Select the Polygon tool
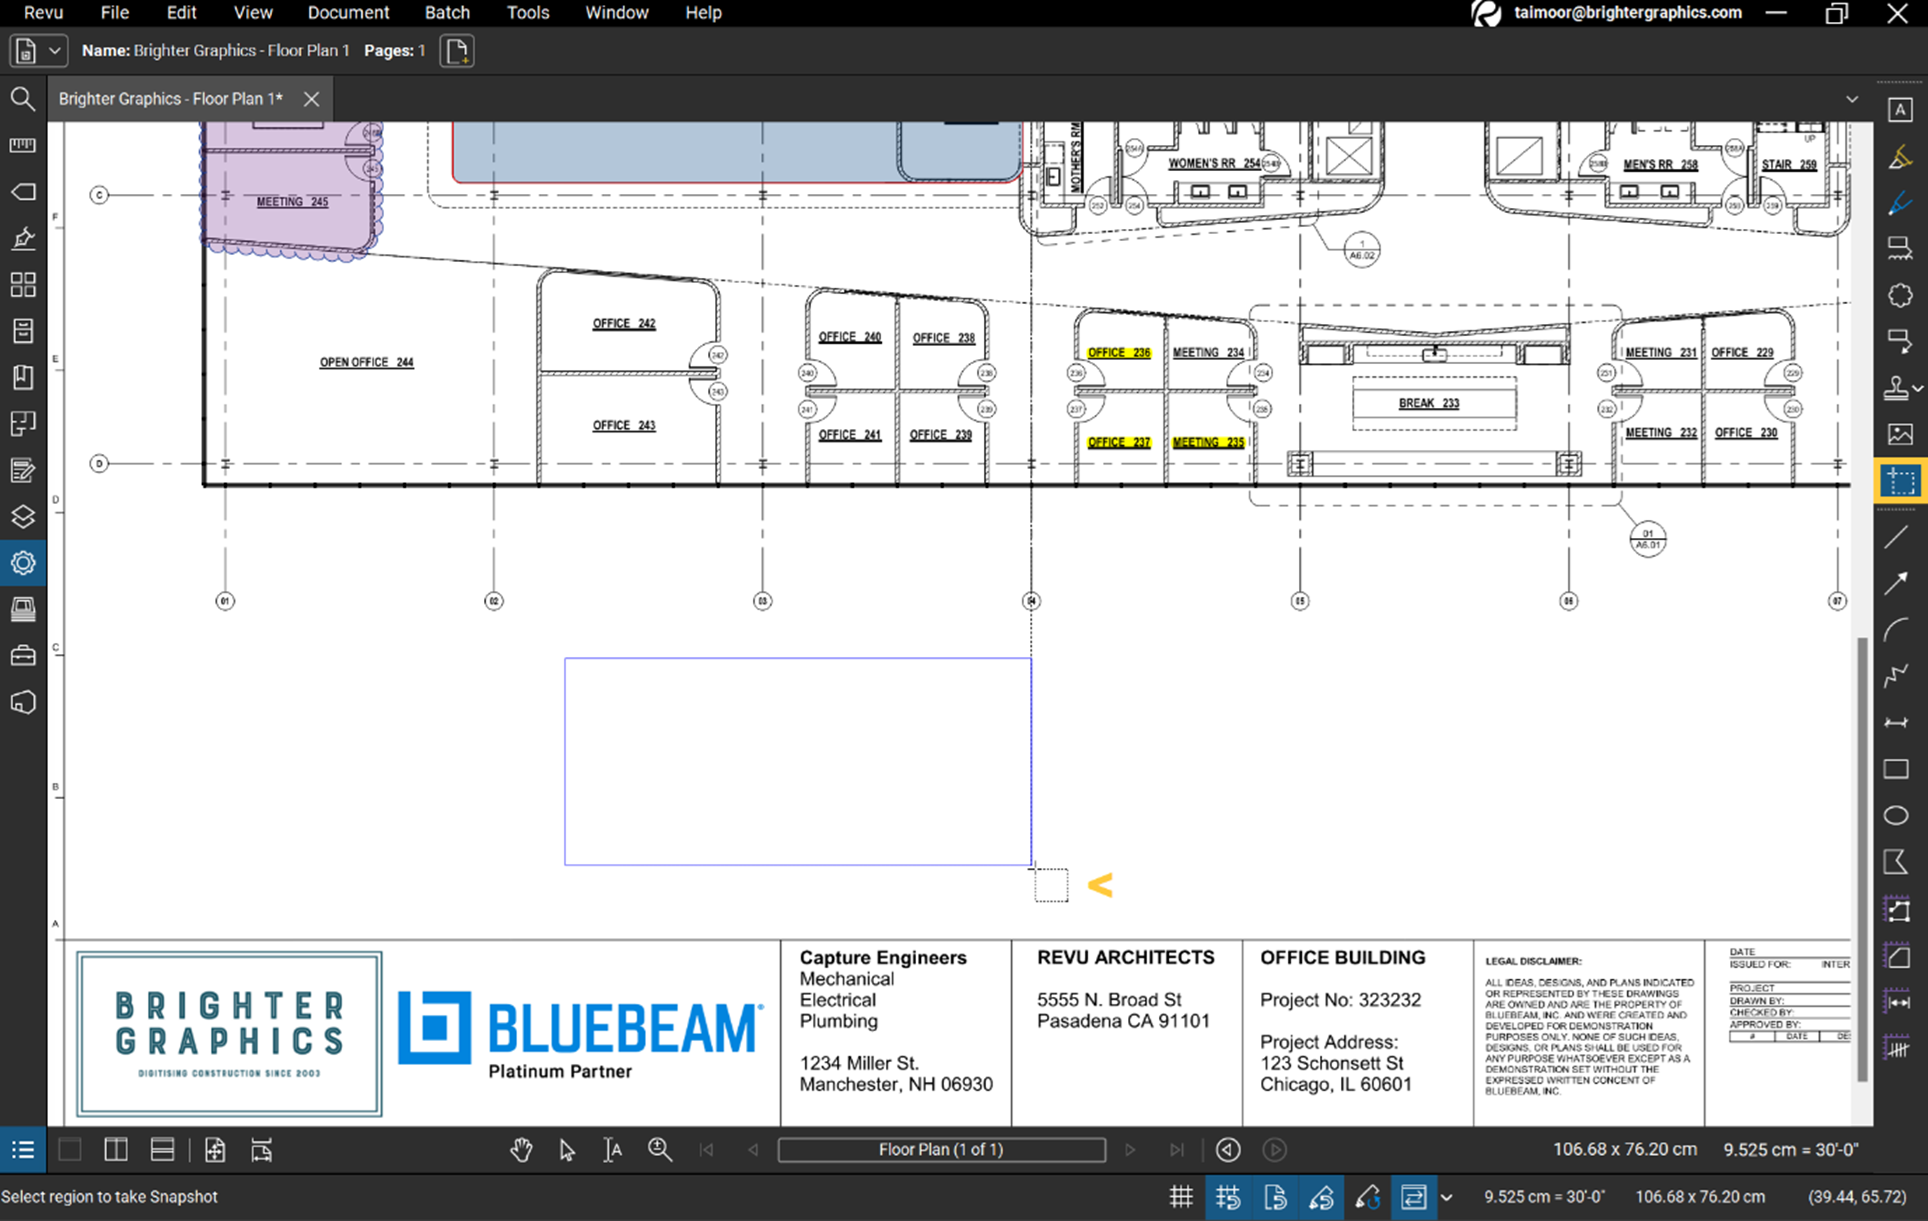 click(x=1896, y=862)
